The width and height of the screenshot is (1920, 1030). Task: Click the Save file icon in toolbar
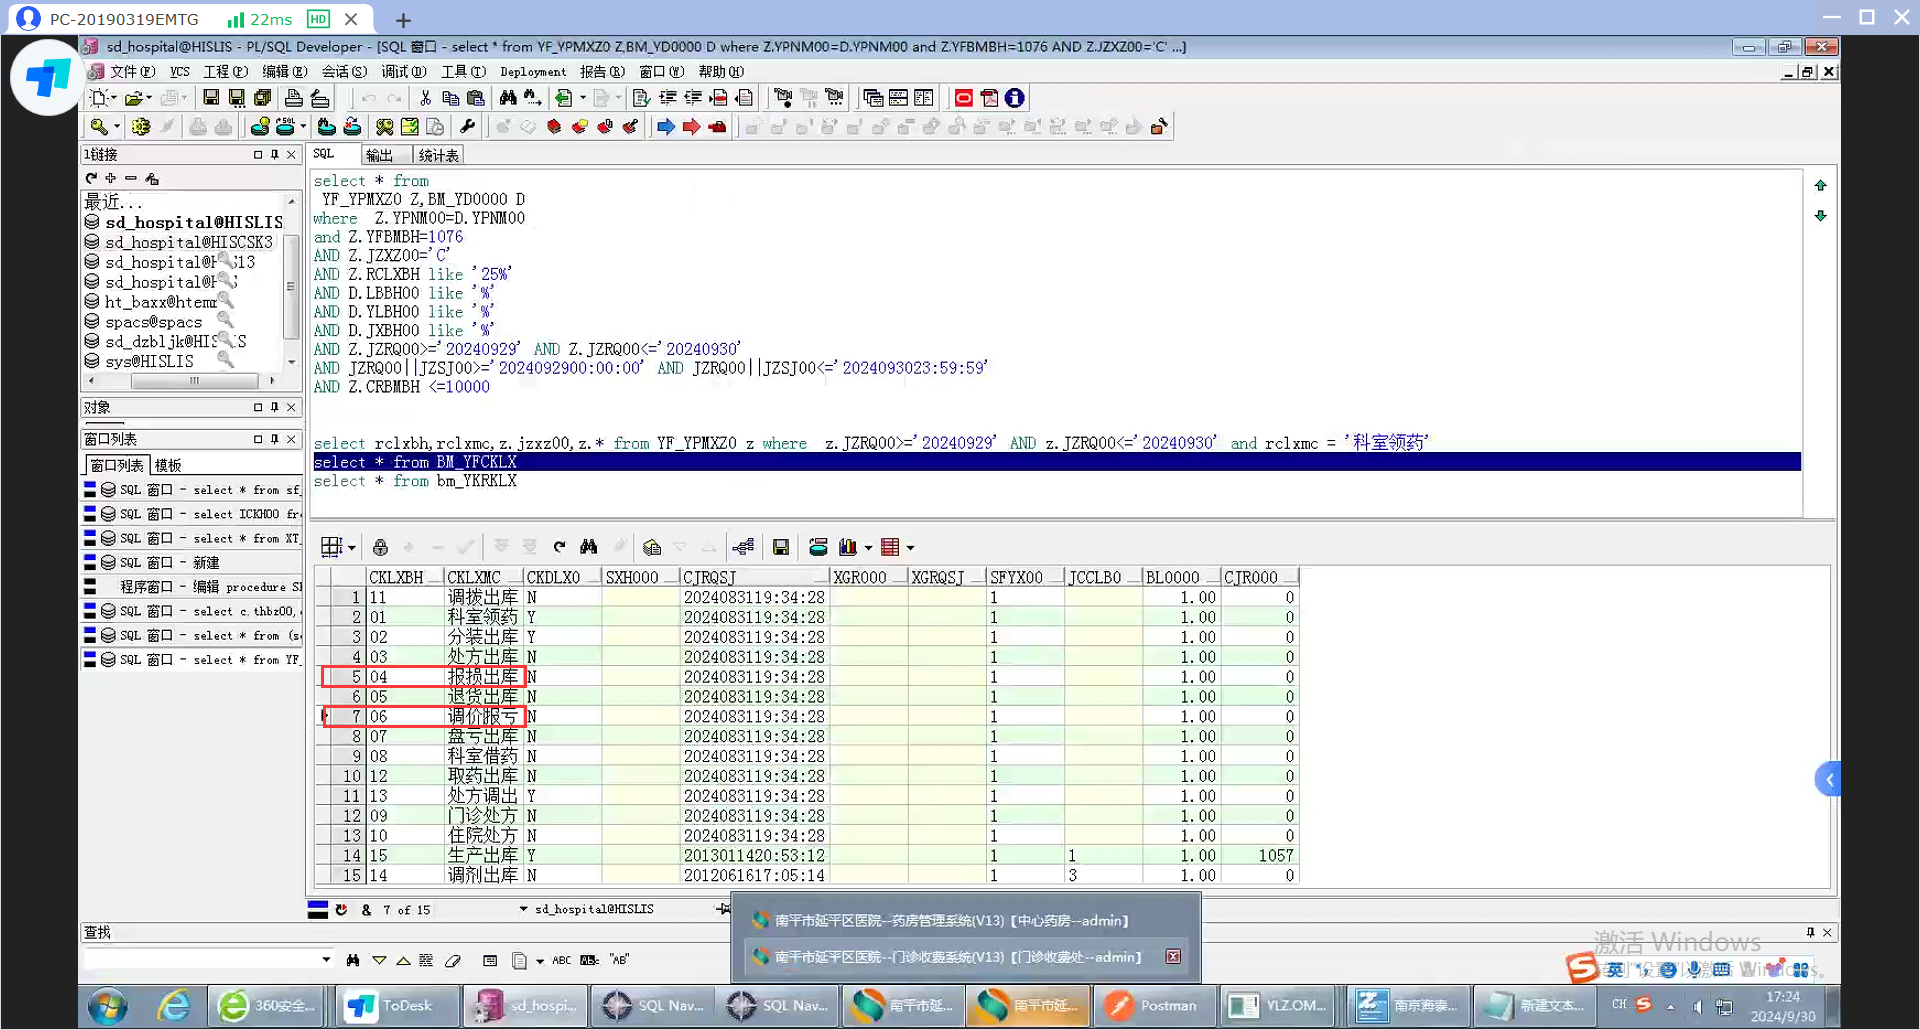tap(211, 98)
